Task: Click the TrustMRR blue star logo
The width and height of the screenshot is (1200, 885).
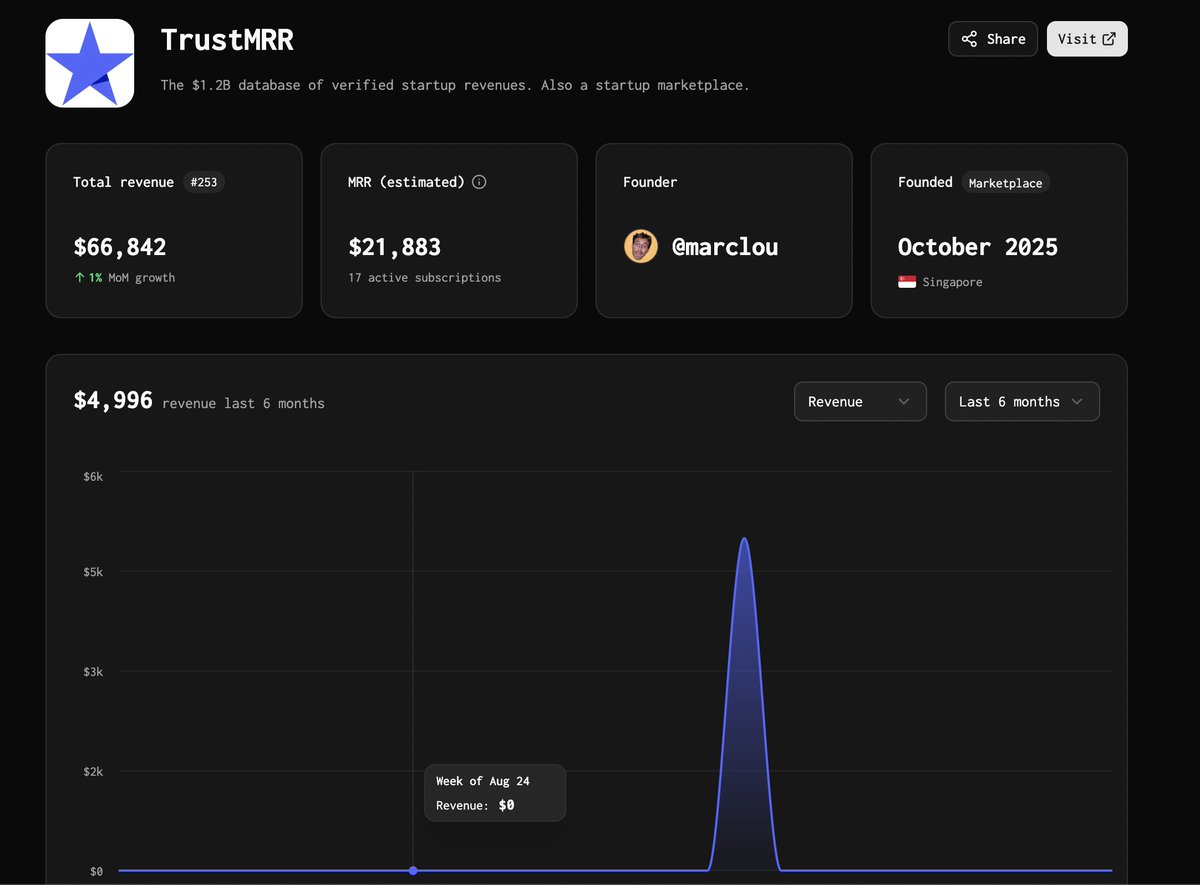Action: (x=90, y=63)
